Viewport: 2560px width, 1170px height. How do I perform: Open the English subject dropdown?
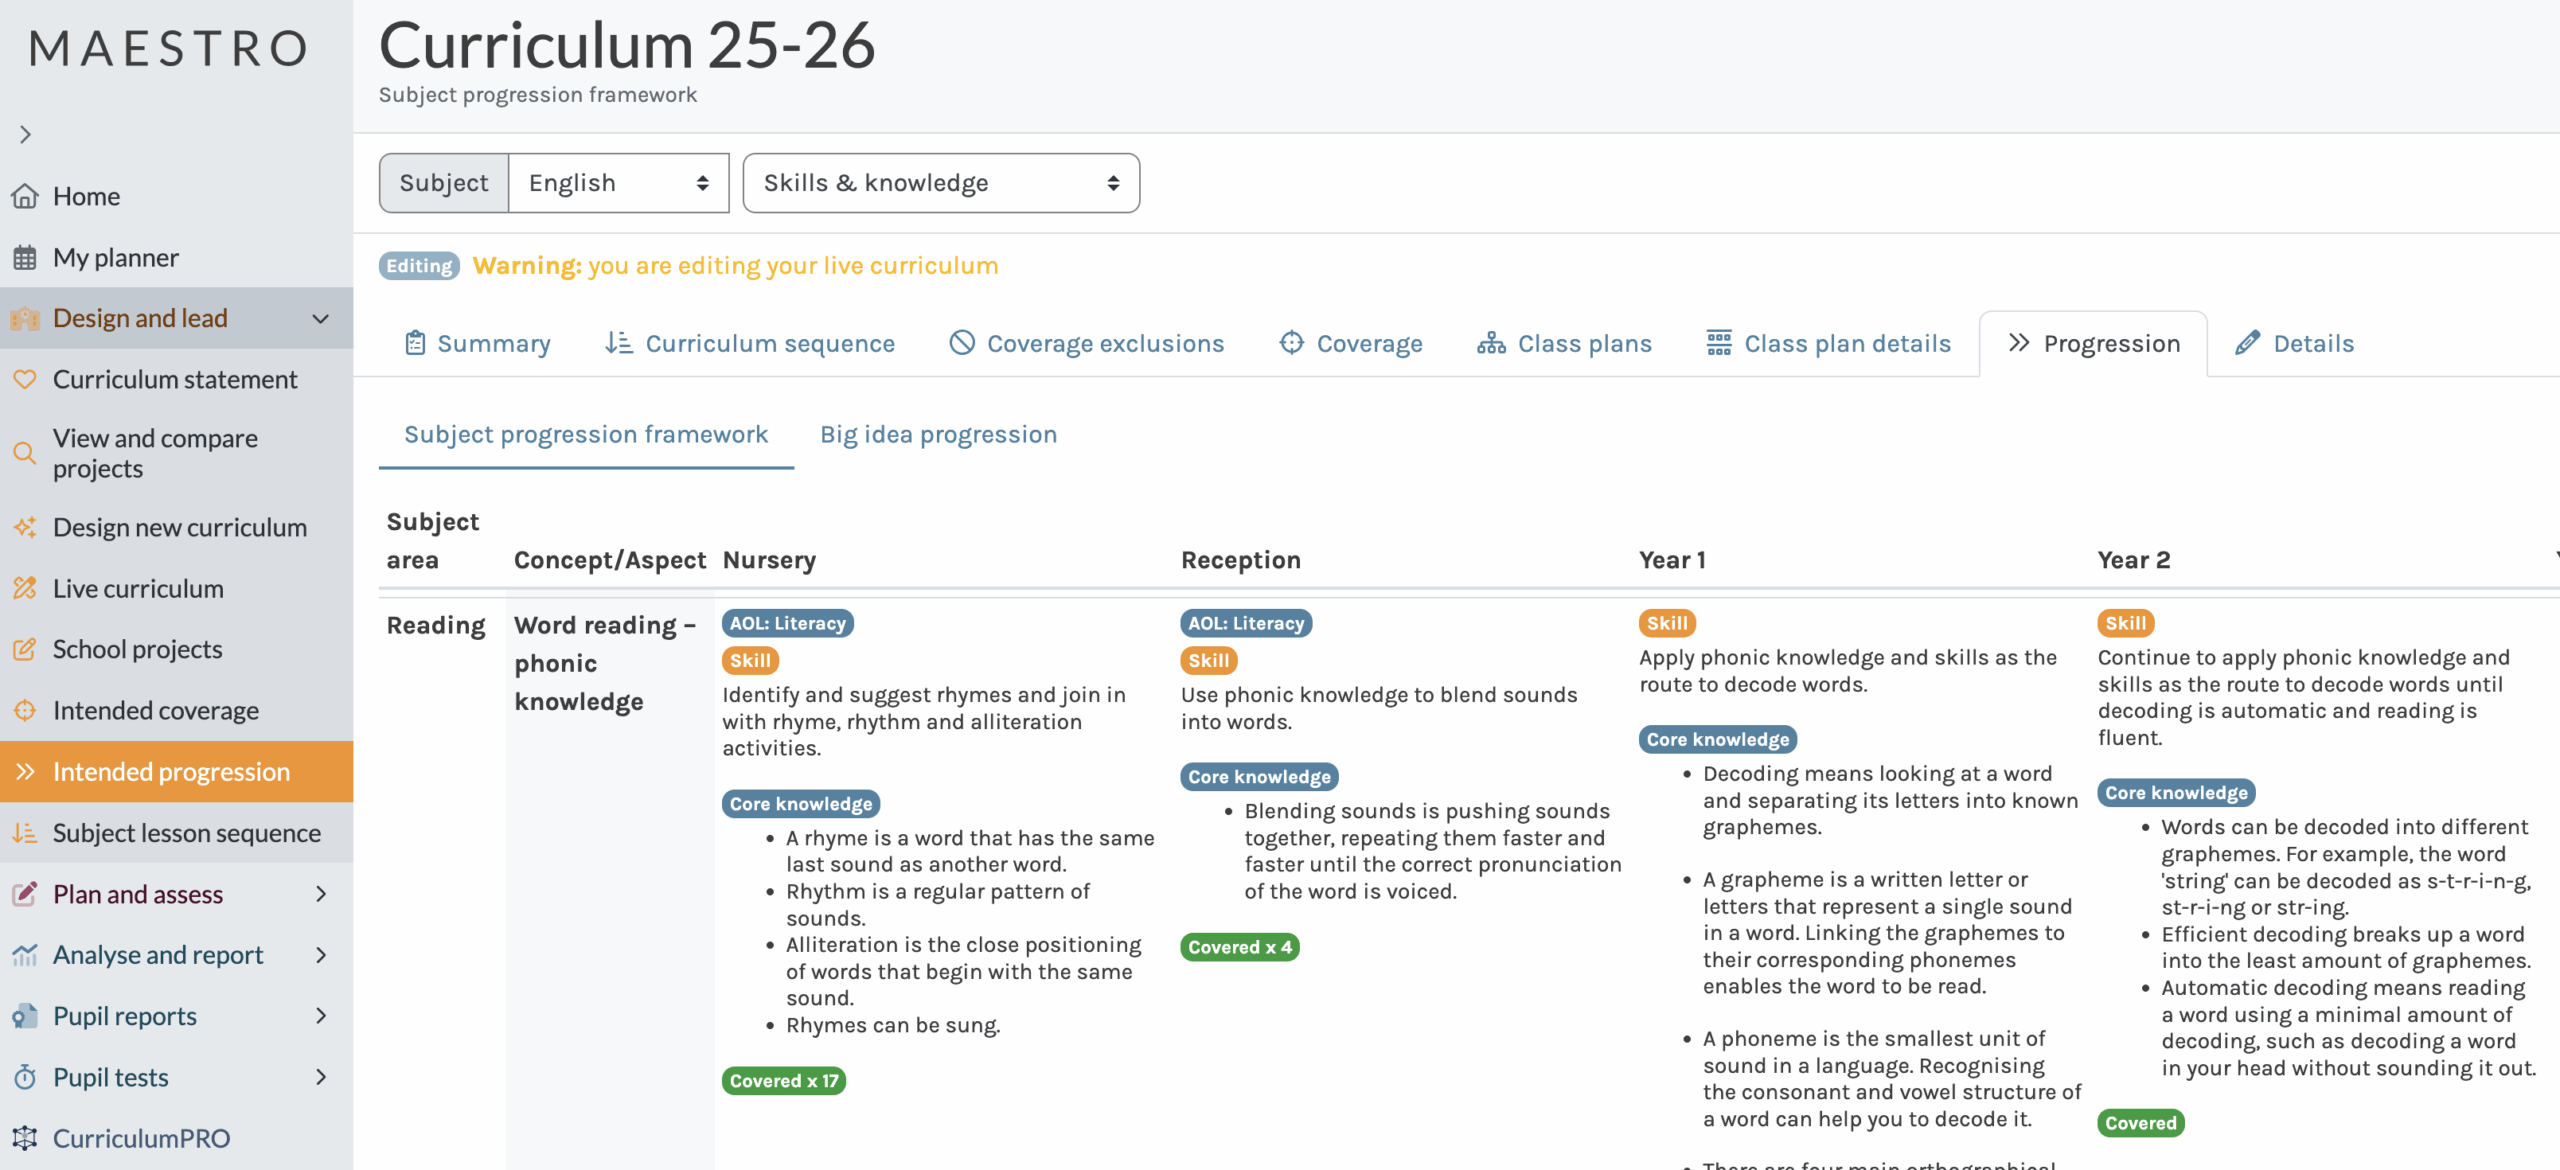[x=617, y=182]
